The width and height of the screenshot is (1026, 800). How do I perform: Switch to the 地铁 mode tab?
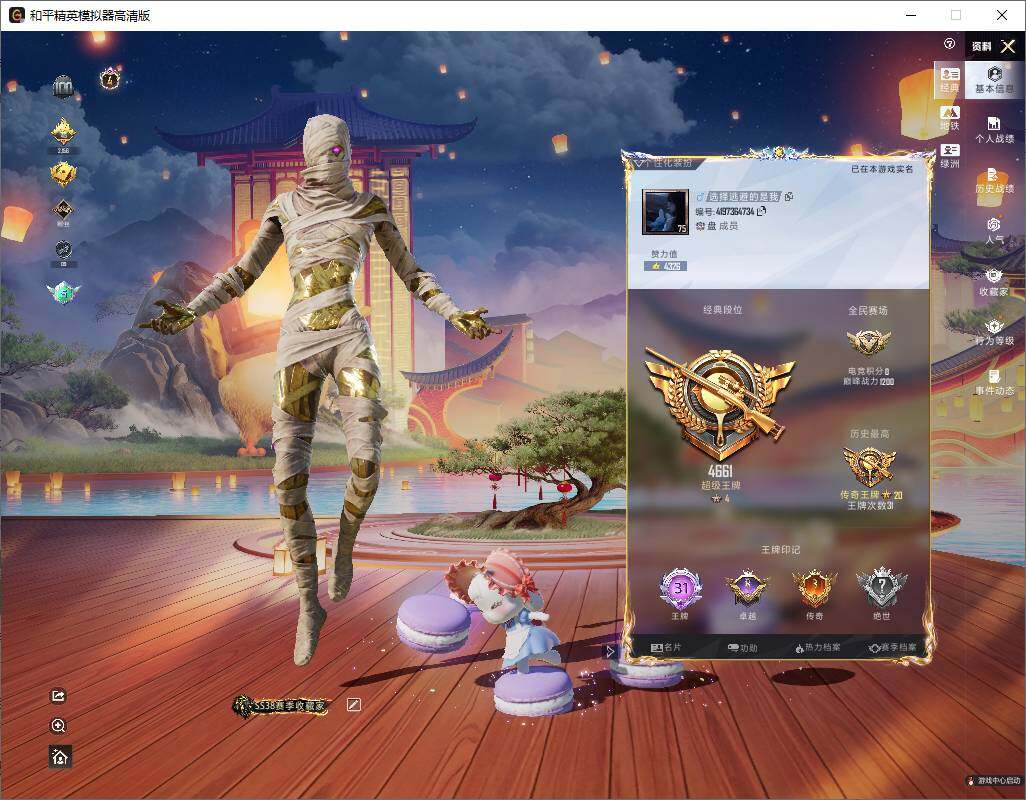click(949, 118)
